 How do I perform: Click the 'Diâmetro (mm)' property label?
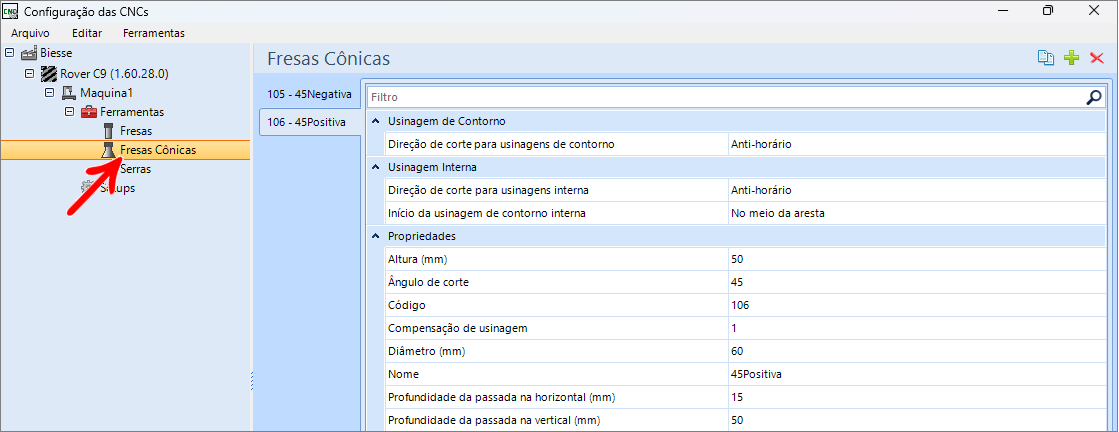pyautogui.click(x=426, y=351)
